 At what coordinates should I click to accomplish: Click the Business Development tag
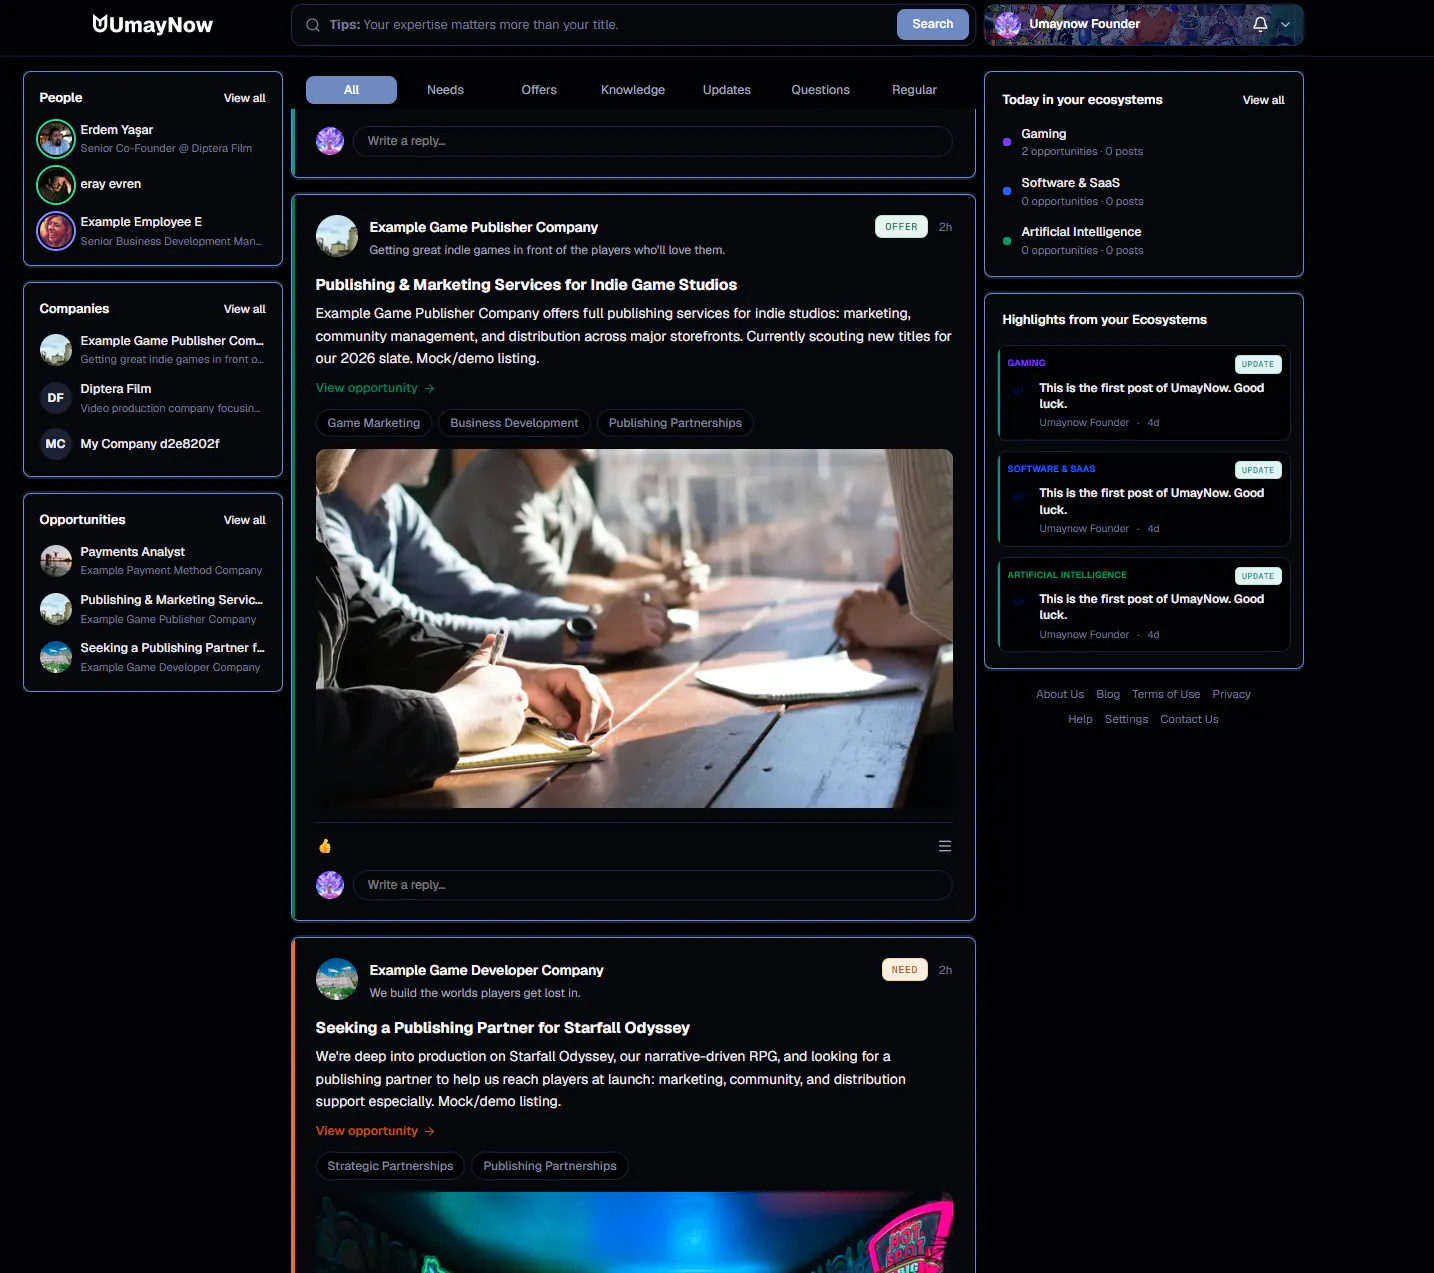pos(514,423)
